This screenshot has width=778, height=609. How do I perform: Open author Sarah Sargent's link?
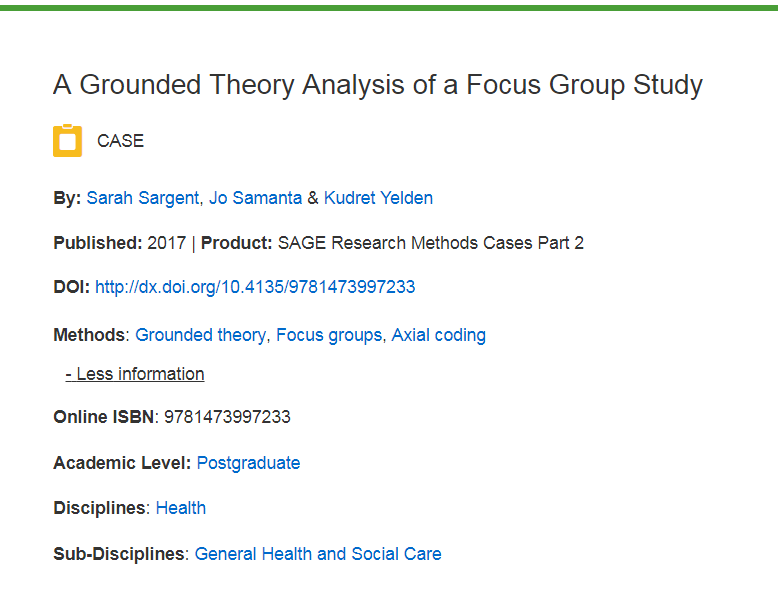coord(143,198)
